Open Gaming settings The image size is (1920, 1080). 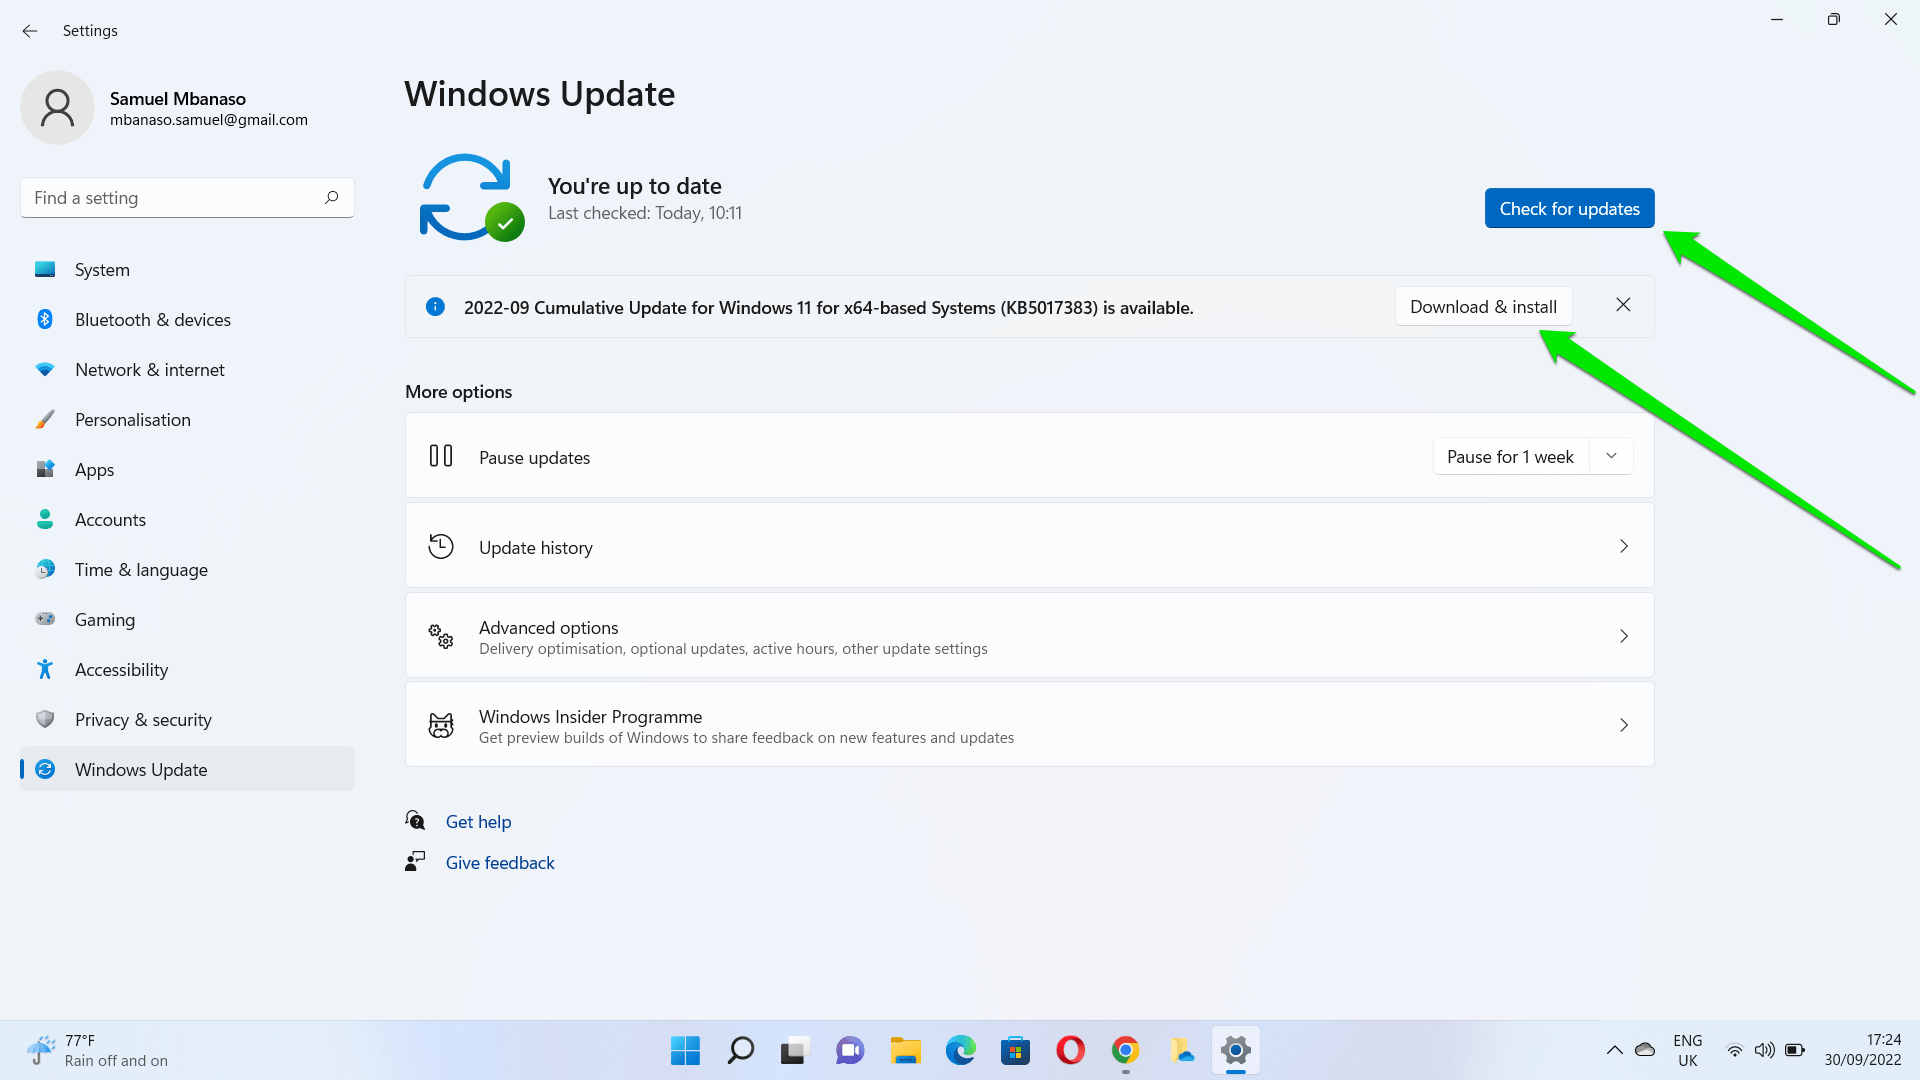click(x=187, y=620)
